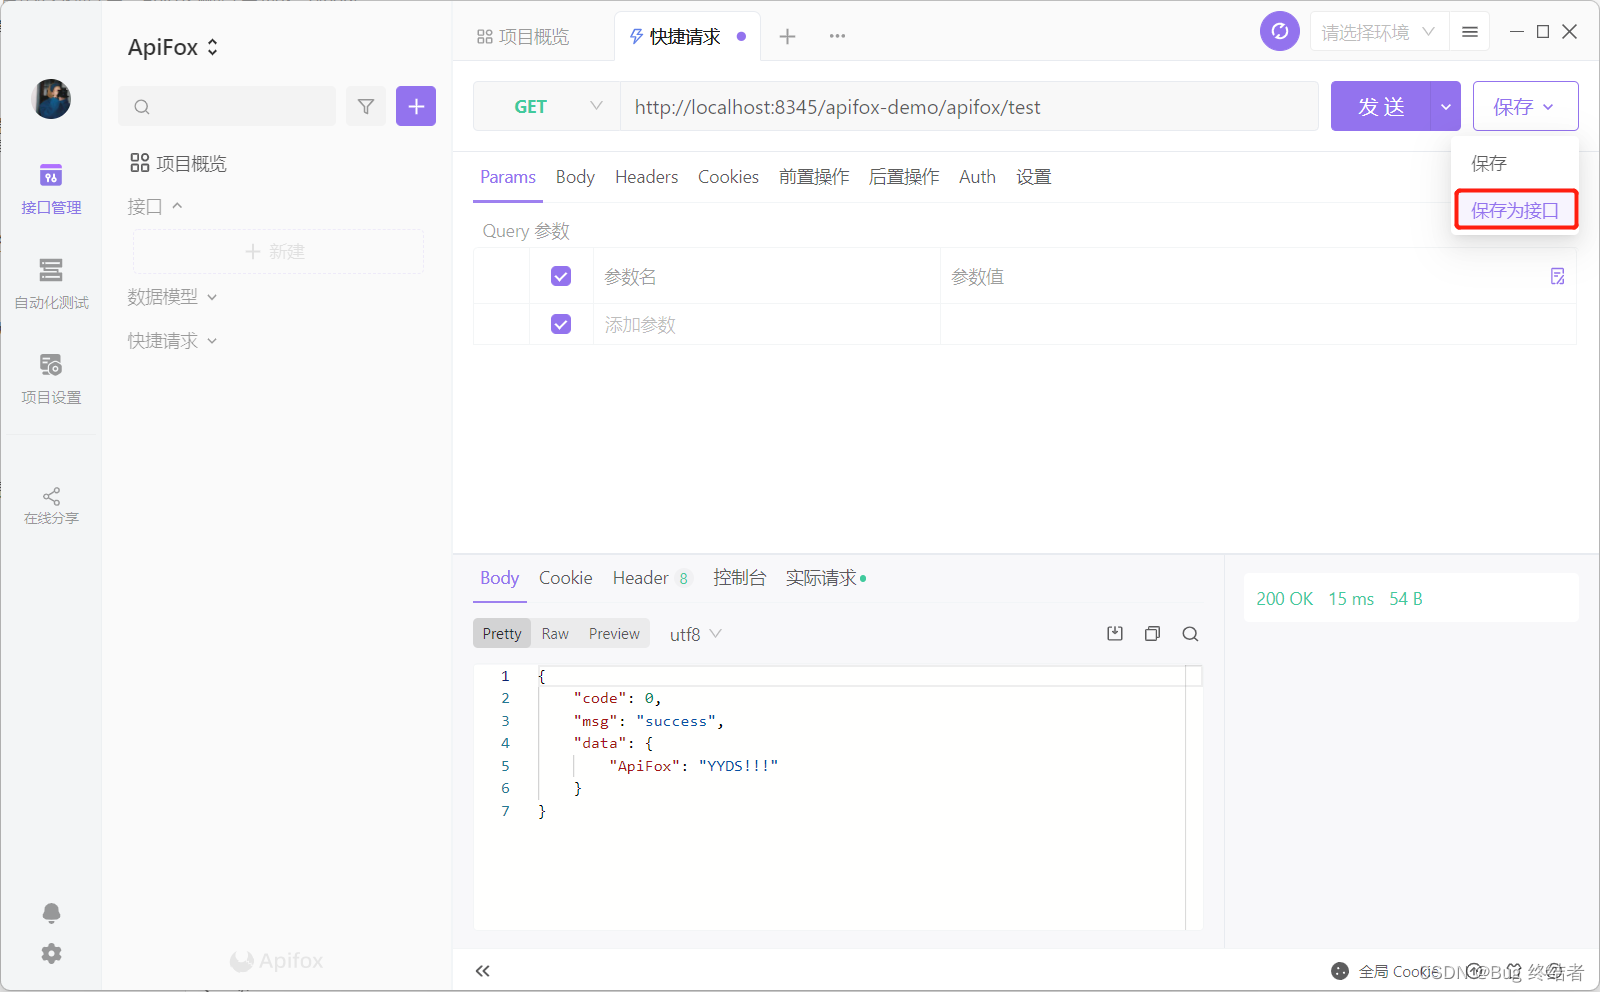Image resolution: width=1600 pixels, height=992 pixels.
Task: Click the 保存 dropdown button
Action: [1525, 106]
